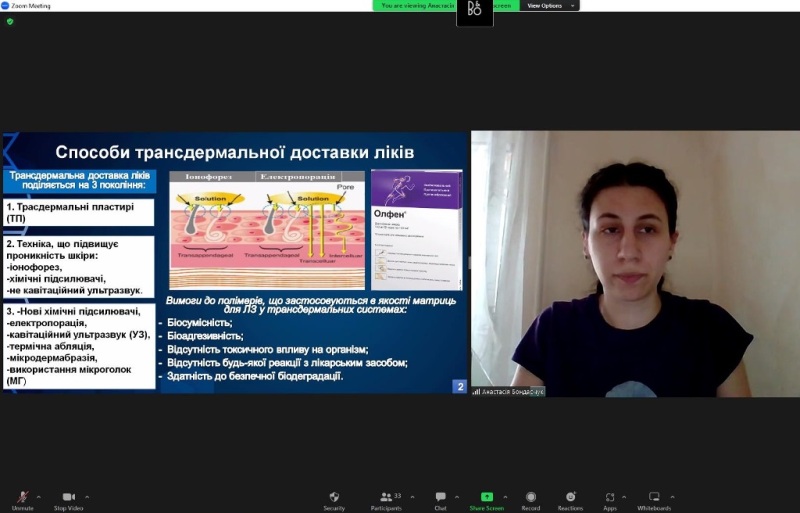The image size is (800, 513).
Task: Open audio options arrow next to Unmute
Action: (39, 497)
